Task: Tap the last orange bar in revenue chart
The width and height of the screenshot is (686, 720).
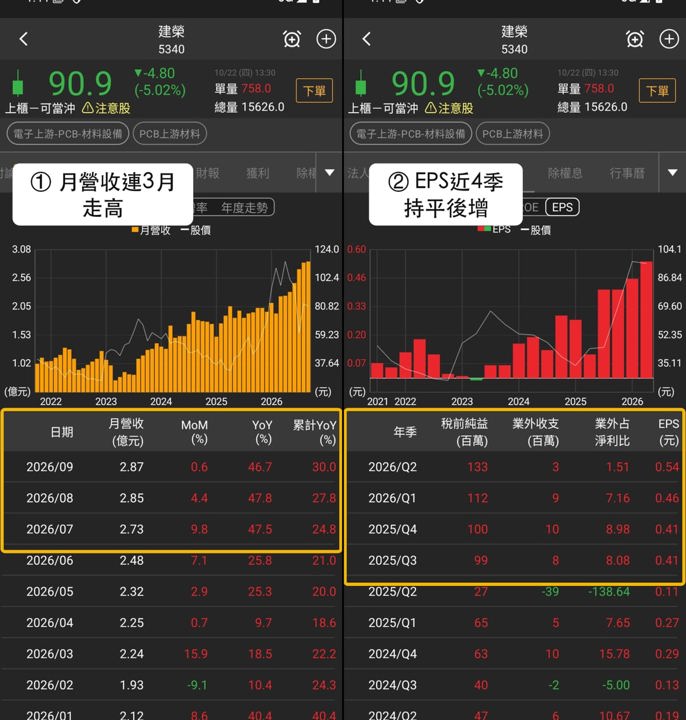Action: [308, 326]
